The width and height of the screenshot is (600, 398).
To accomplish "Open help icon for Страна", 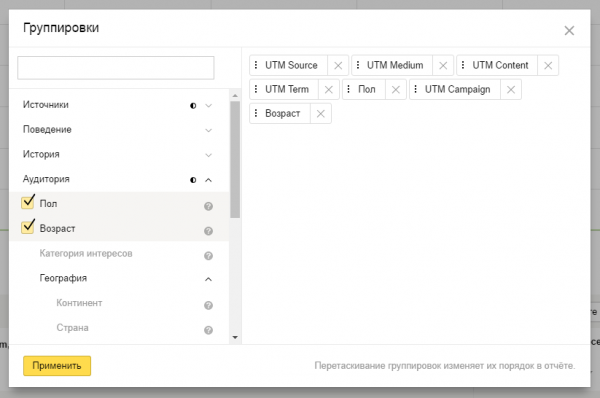I will (x=209, y=330).
